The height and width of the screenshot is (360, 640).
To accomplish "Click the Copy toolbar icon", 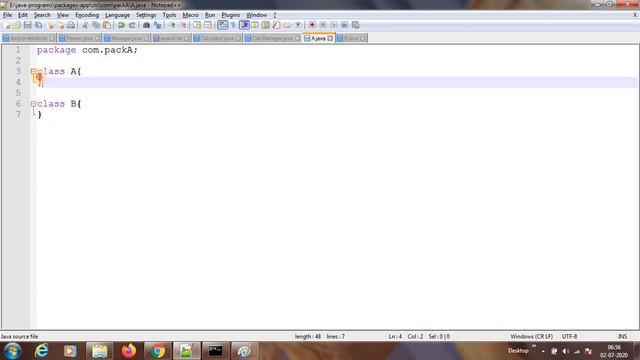I will tap(96, 25).
